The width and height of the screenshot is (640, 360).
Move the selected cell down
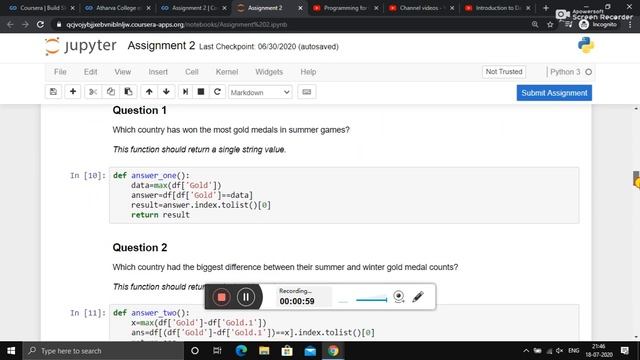pos(166,92)
